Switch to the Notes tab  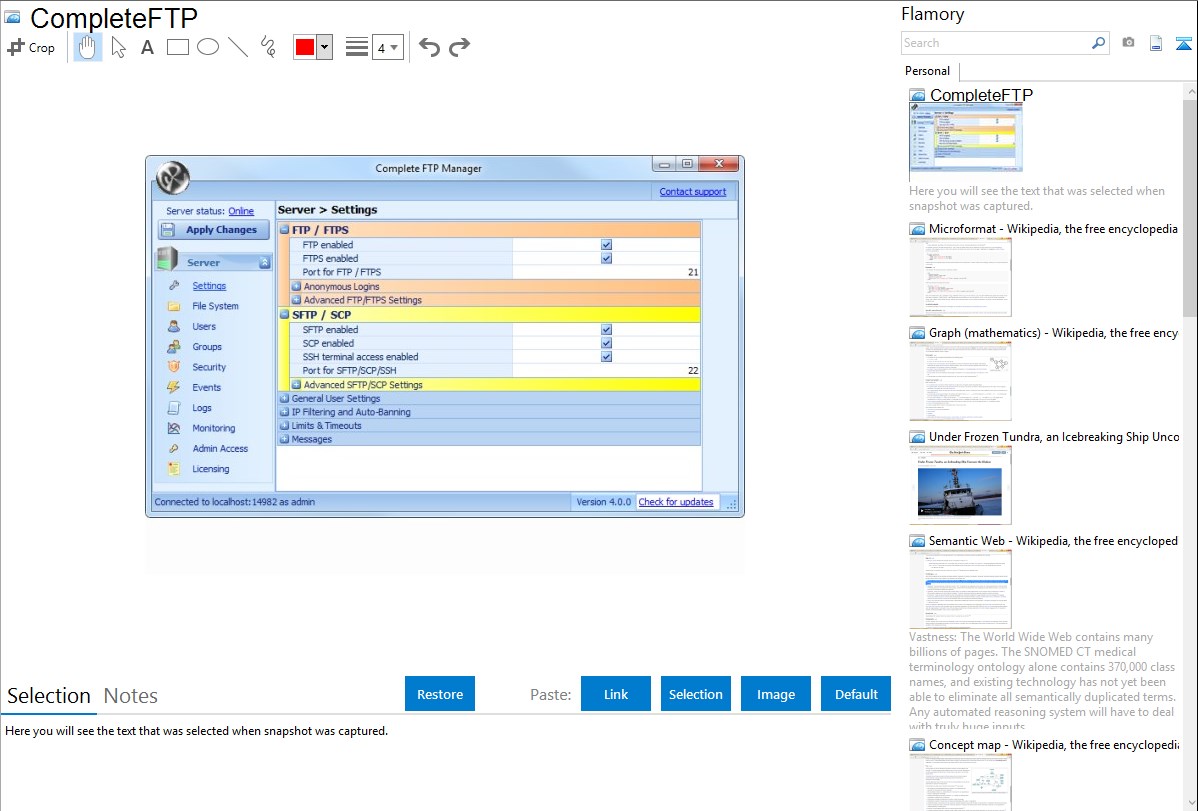tap(131, 696)
